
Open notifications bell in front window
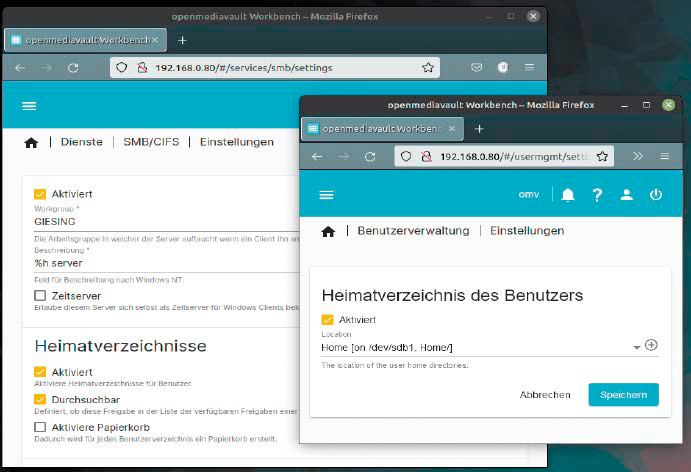click(568, 195)
